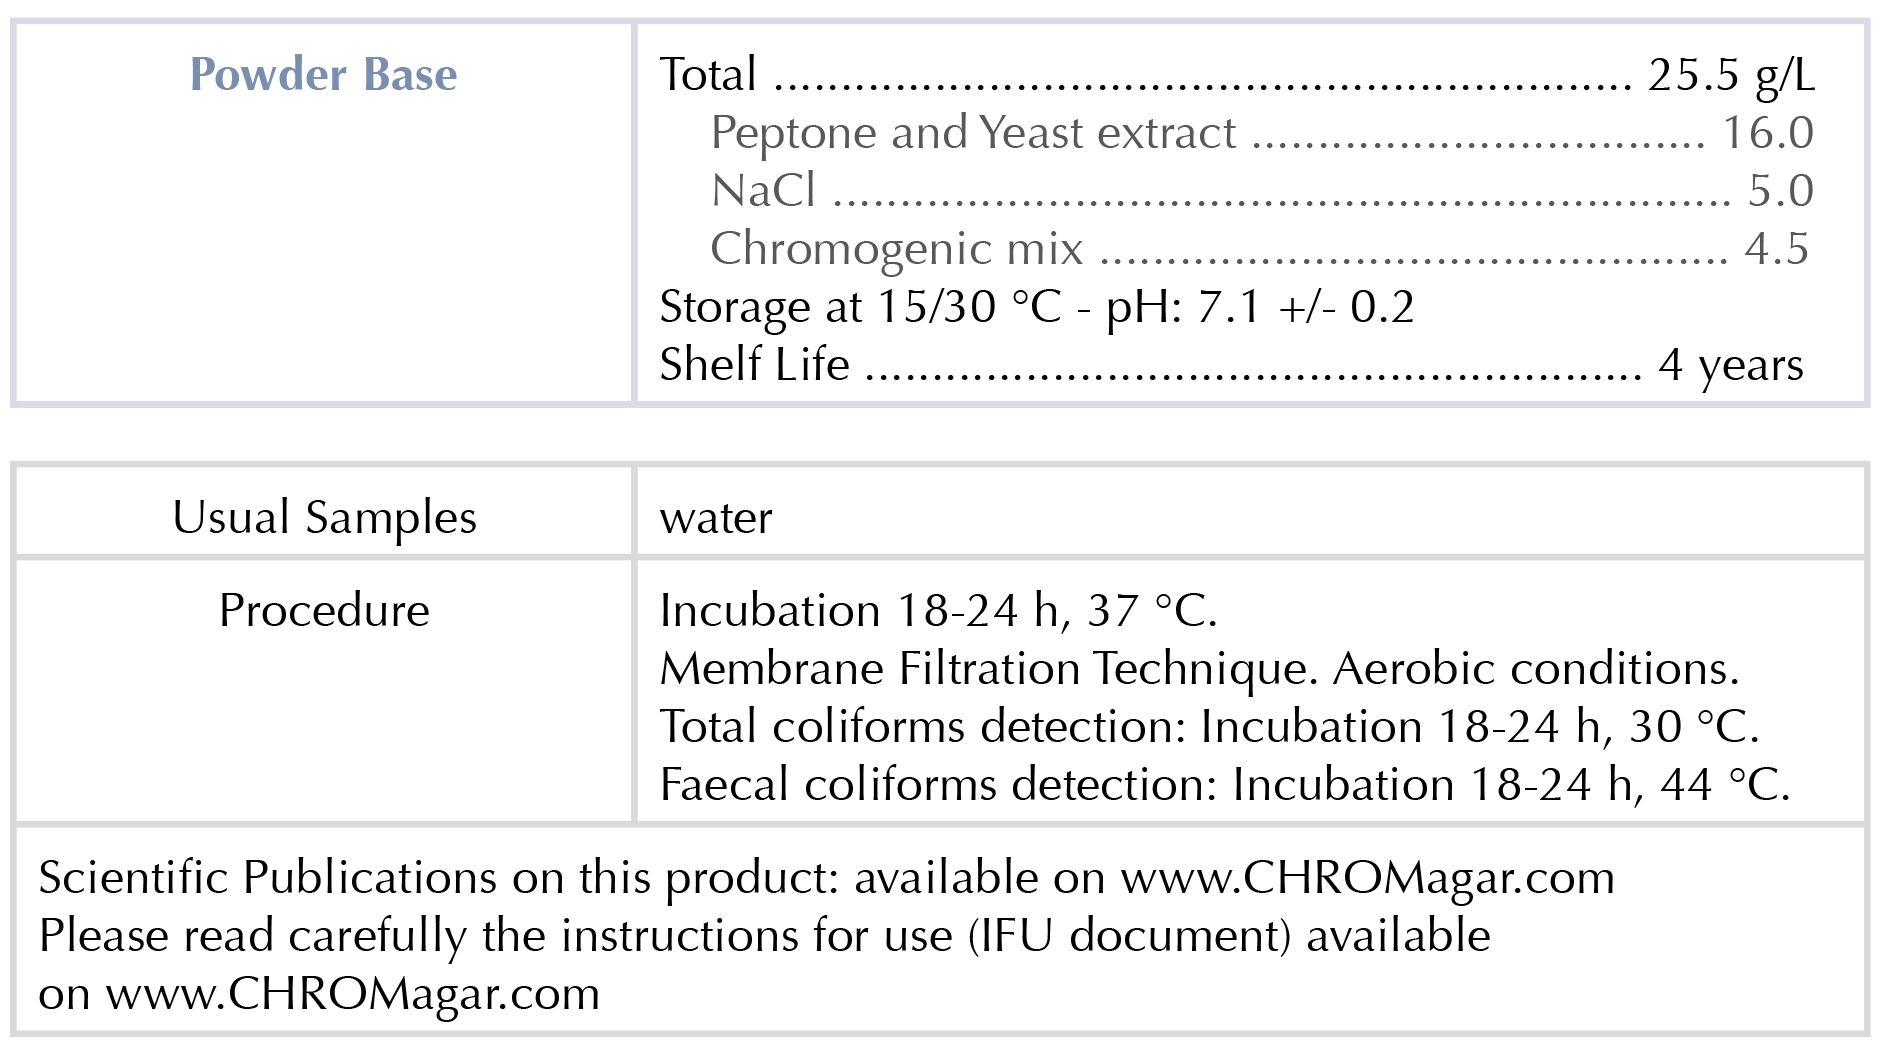Click the Incubation 18-24 h, 37 °C line

tap(938, 611)
